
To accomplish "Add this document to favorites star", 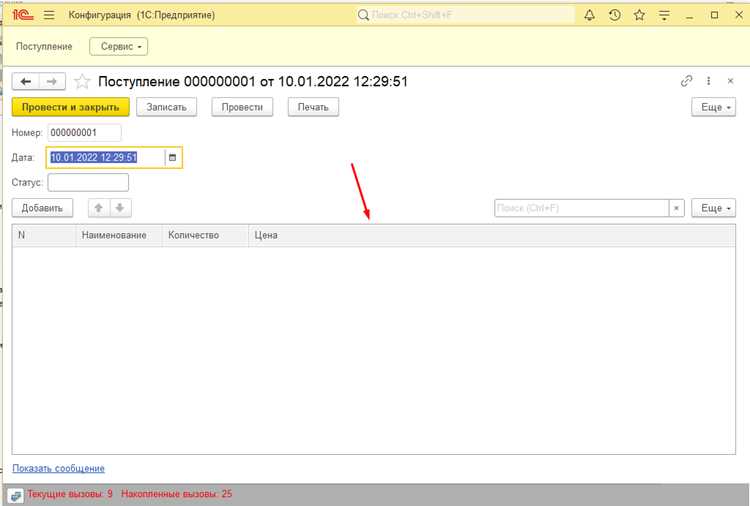I will click(x=82, y=82).
